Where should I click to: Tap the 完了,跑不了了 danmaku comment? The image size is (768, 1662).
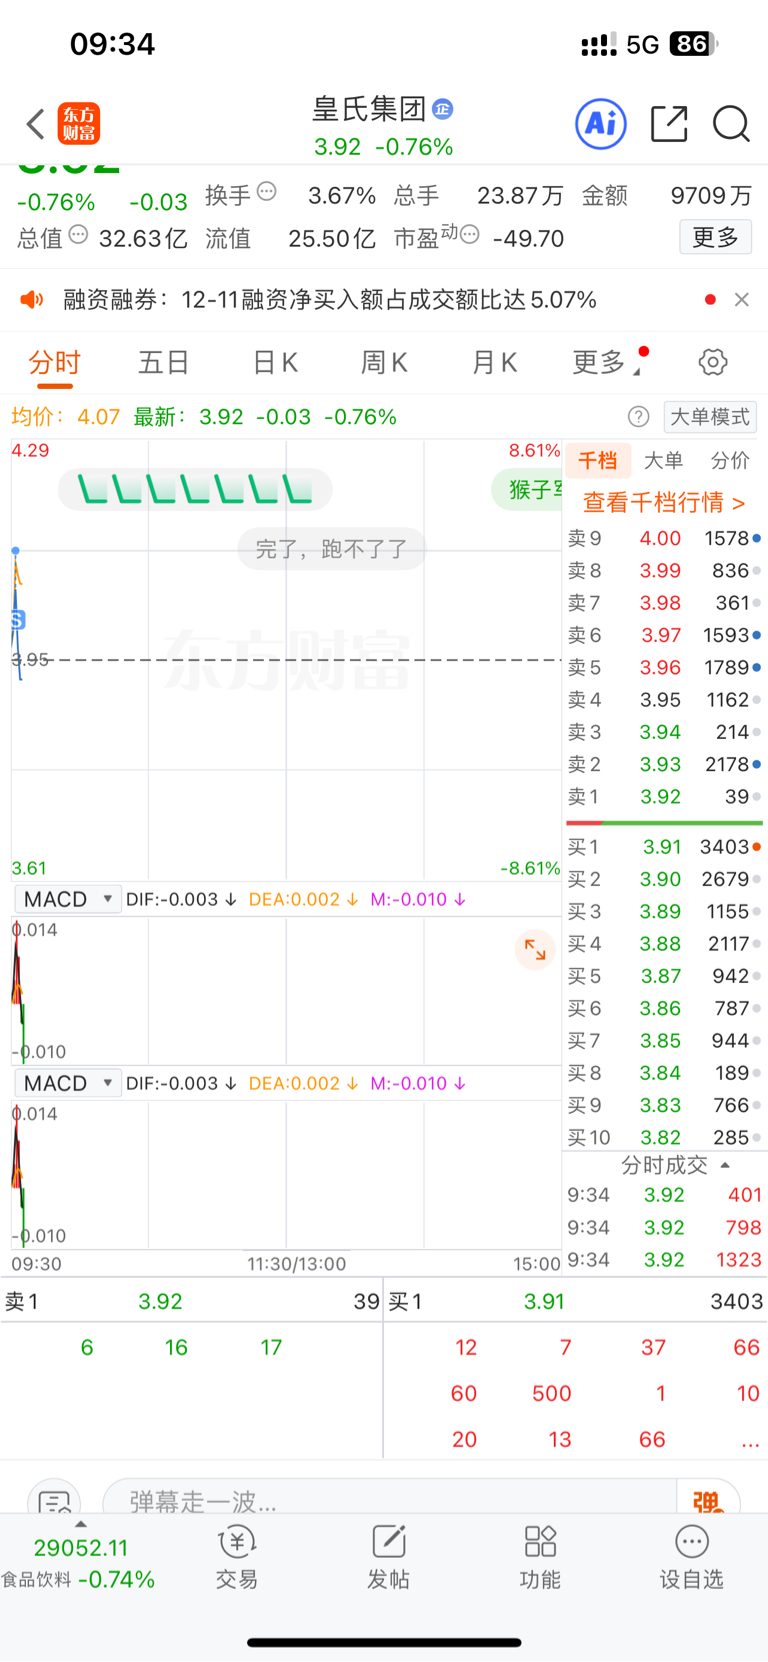pyautogui.click(x=332, y=548)
